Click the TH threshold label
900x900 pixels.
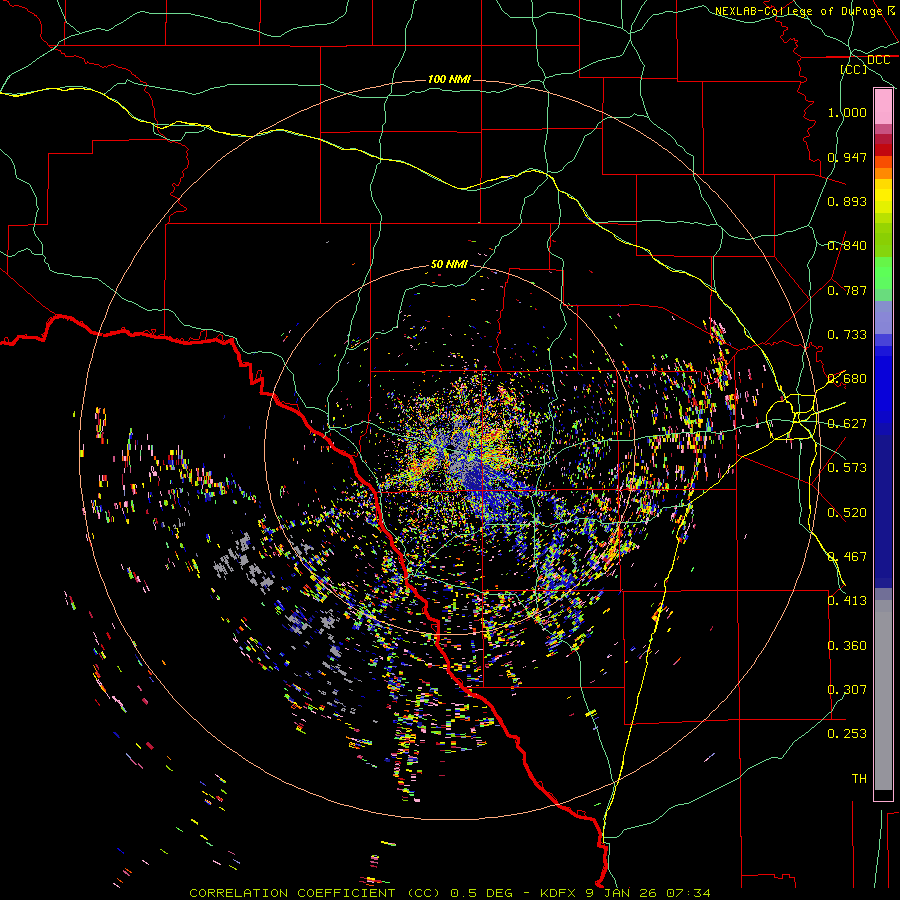859,779
